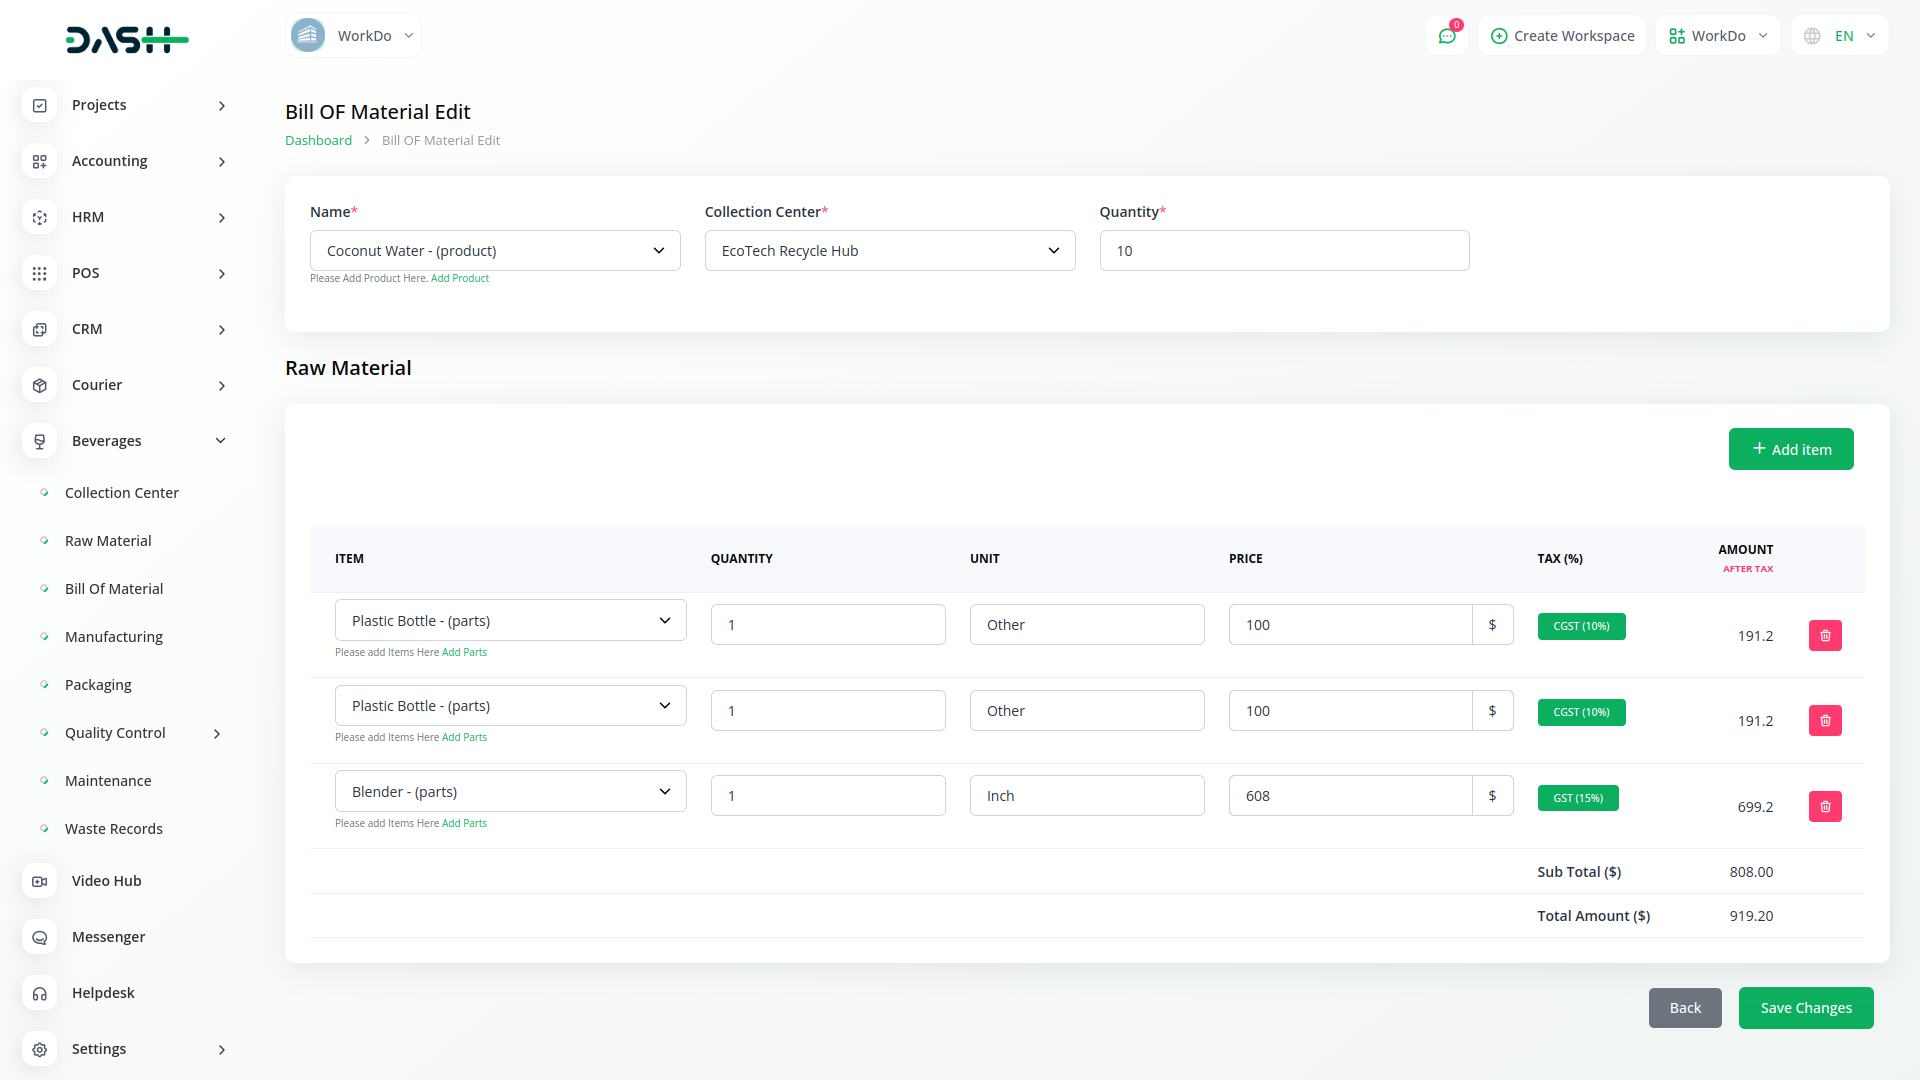Click the chat messages notification icon
This screenshot has width=1920, height=1080.
click(x=1446, y=36)
